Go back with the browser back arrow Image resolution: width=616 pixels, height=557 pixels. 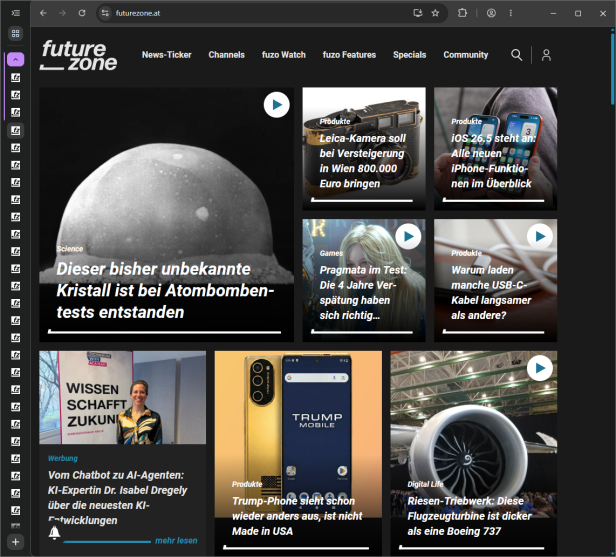[x=43, y=13]
